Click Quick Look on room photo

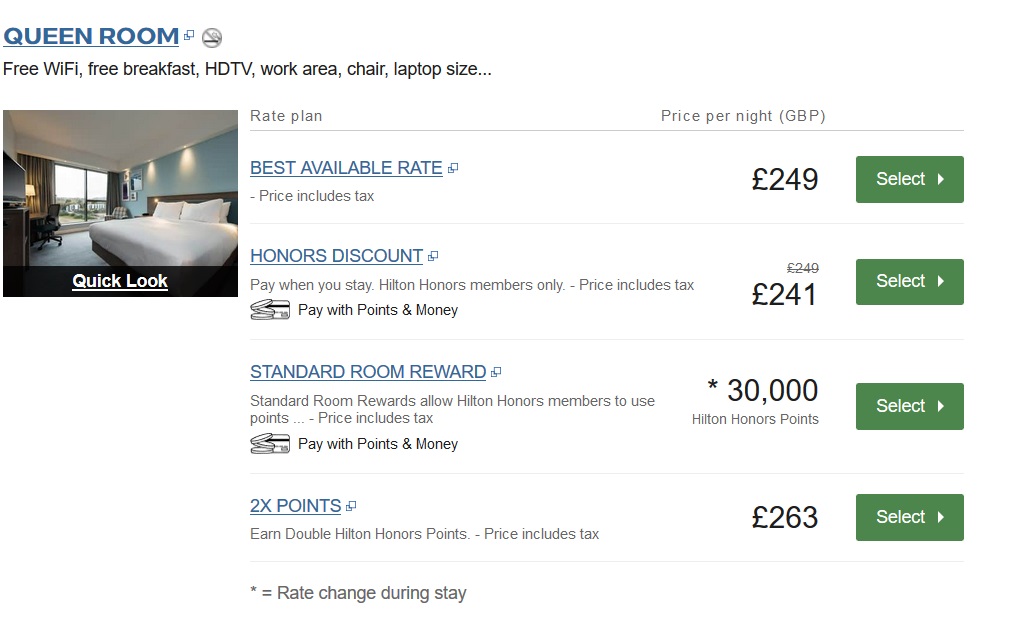pyautogui.click(x=120, y=281)
